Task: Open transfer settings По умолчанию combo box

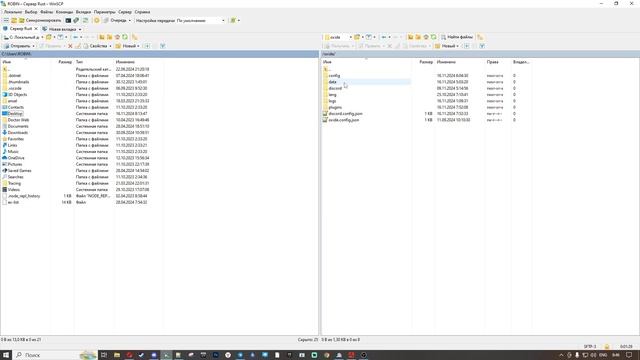Action: point(200,20)
